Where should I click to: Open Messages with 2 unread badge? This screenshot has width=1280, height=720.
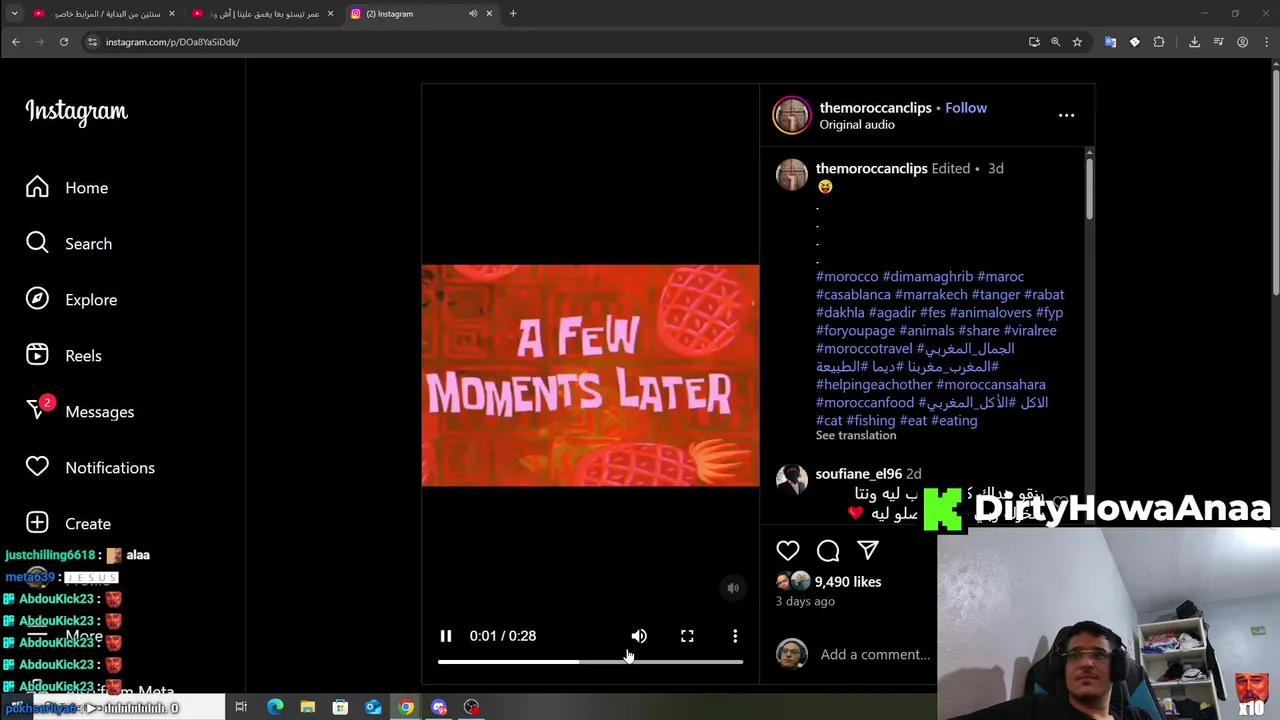coord(80,410)
